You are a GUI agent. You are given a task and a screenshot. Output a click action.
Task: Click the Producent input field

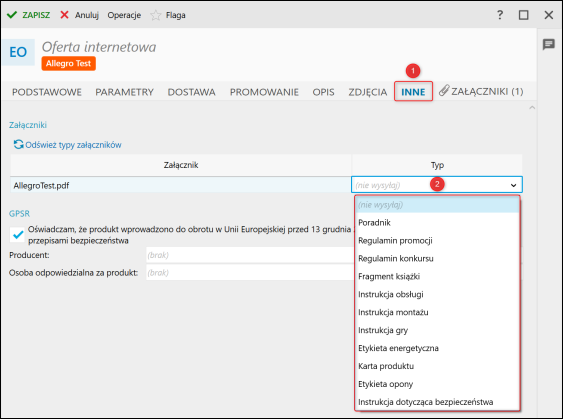tap(250, 255)
